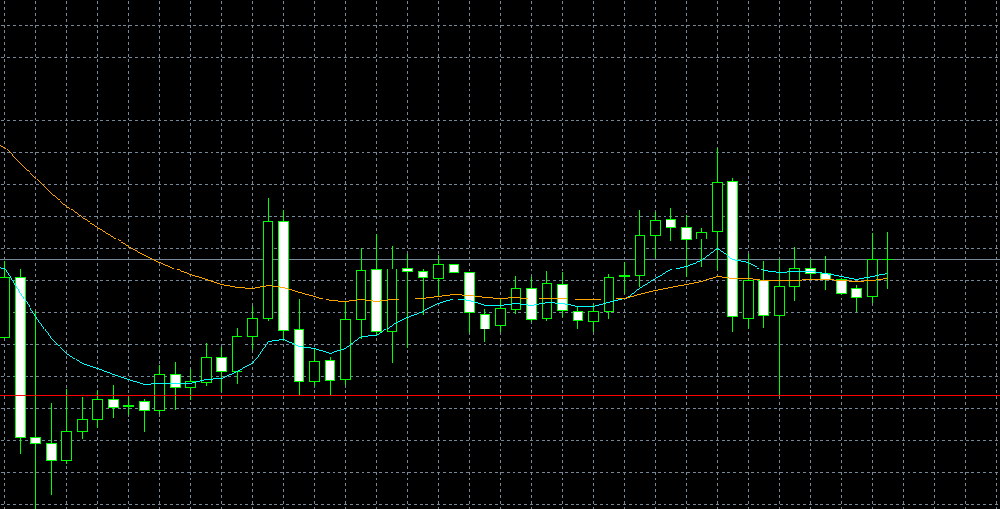Select the red horizontal support line
This screenshot has width=1000, height=509.
[x=500, y=396]
